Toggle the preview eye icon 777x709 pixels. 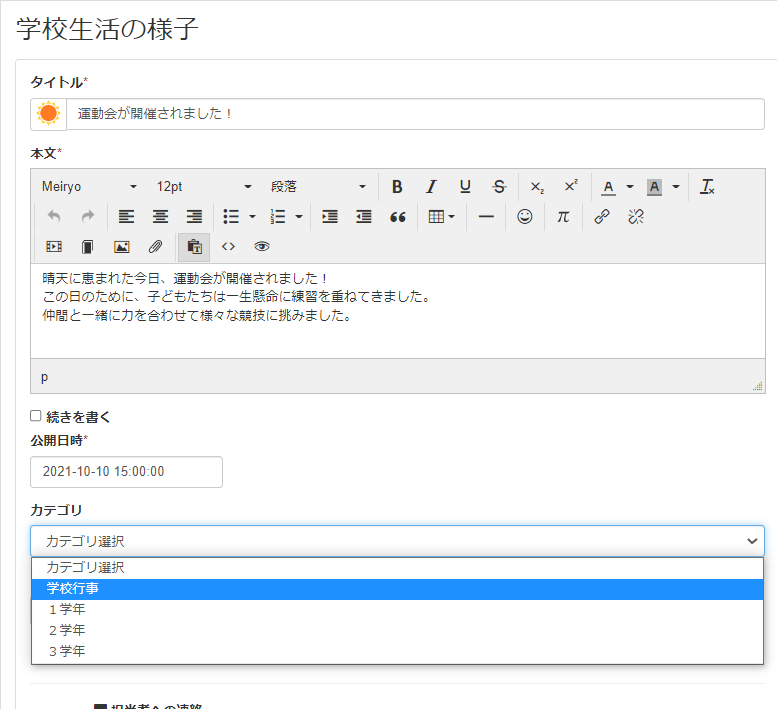(x=262, y=246)
